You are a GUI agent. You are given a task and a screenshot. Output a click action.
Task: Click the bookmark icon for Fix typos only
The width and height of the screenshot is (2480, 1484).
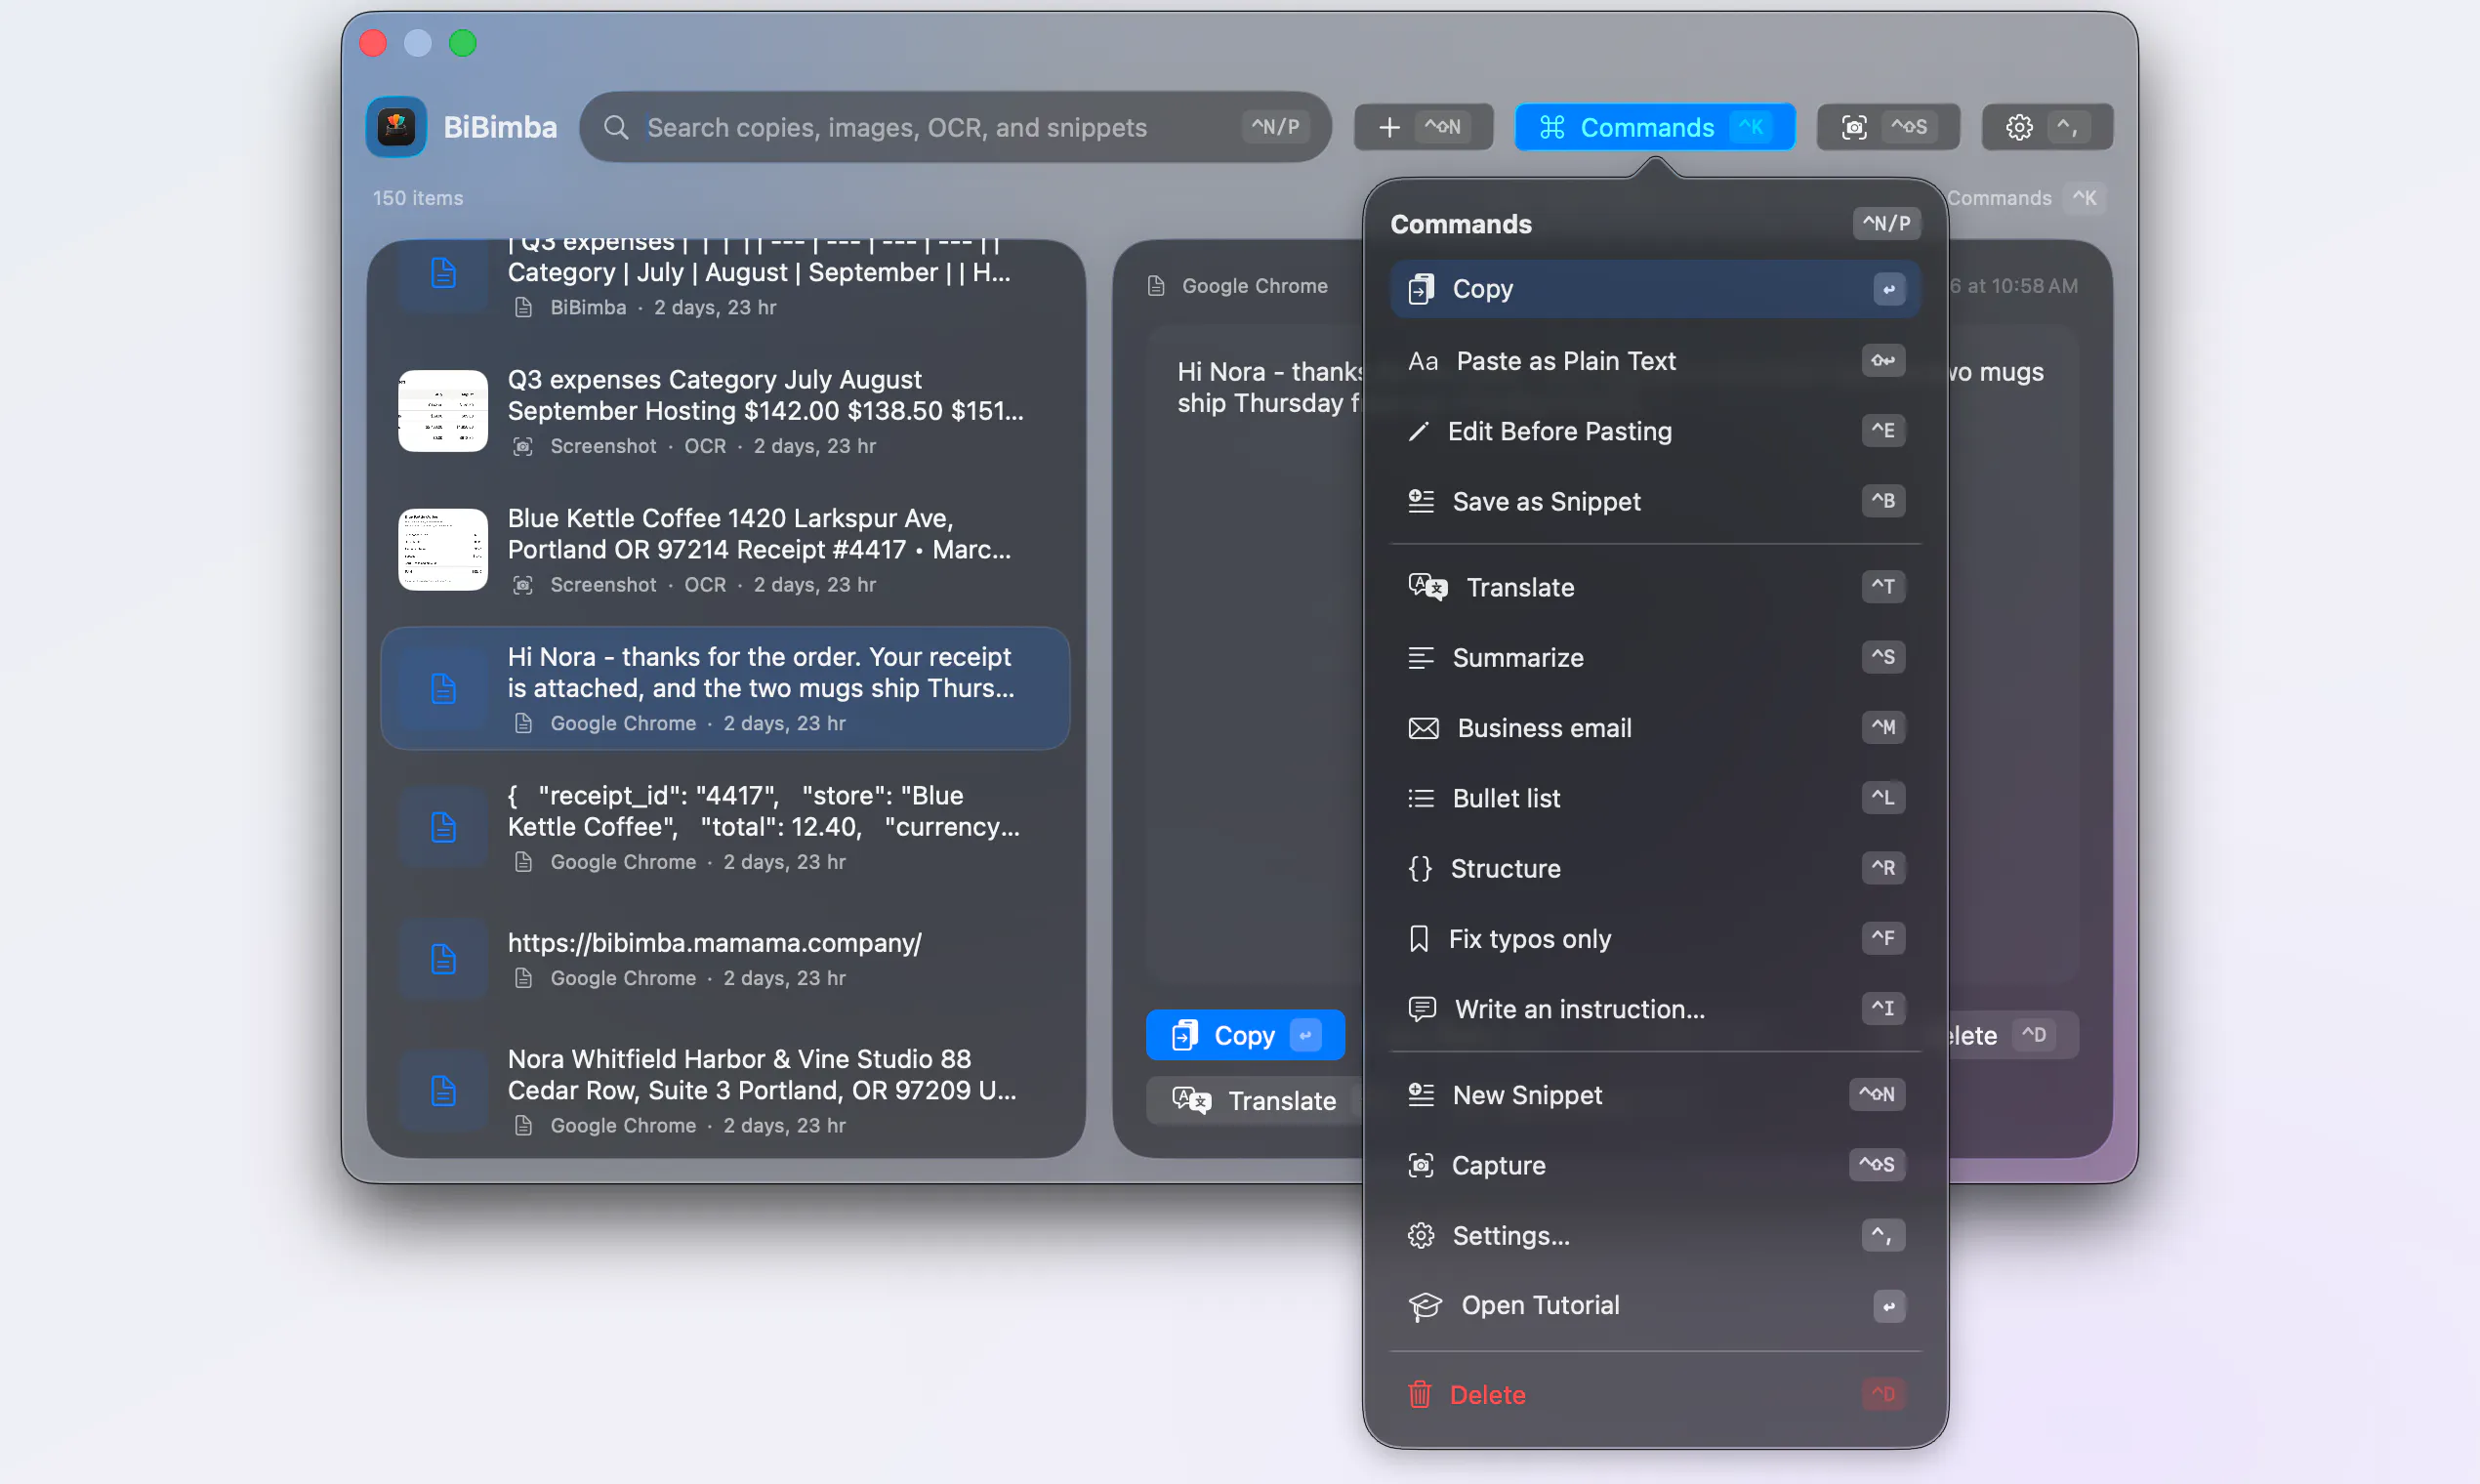[x=1419, y=938]
